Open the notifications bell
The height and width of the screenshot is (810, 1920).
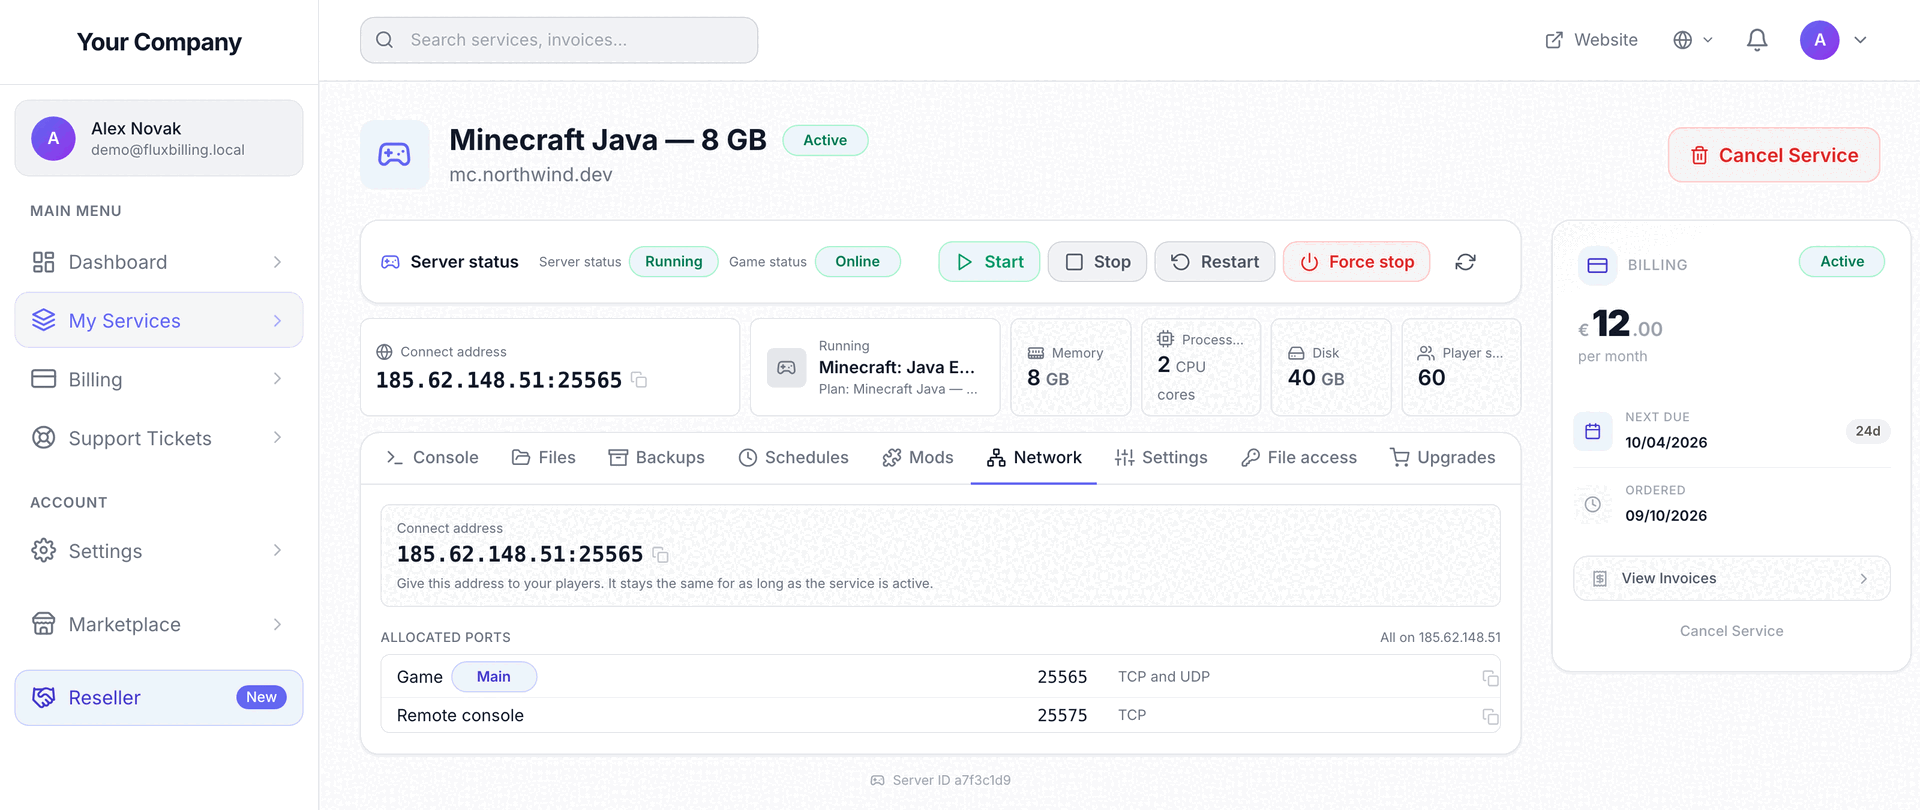(1757, 40)
